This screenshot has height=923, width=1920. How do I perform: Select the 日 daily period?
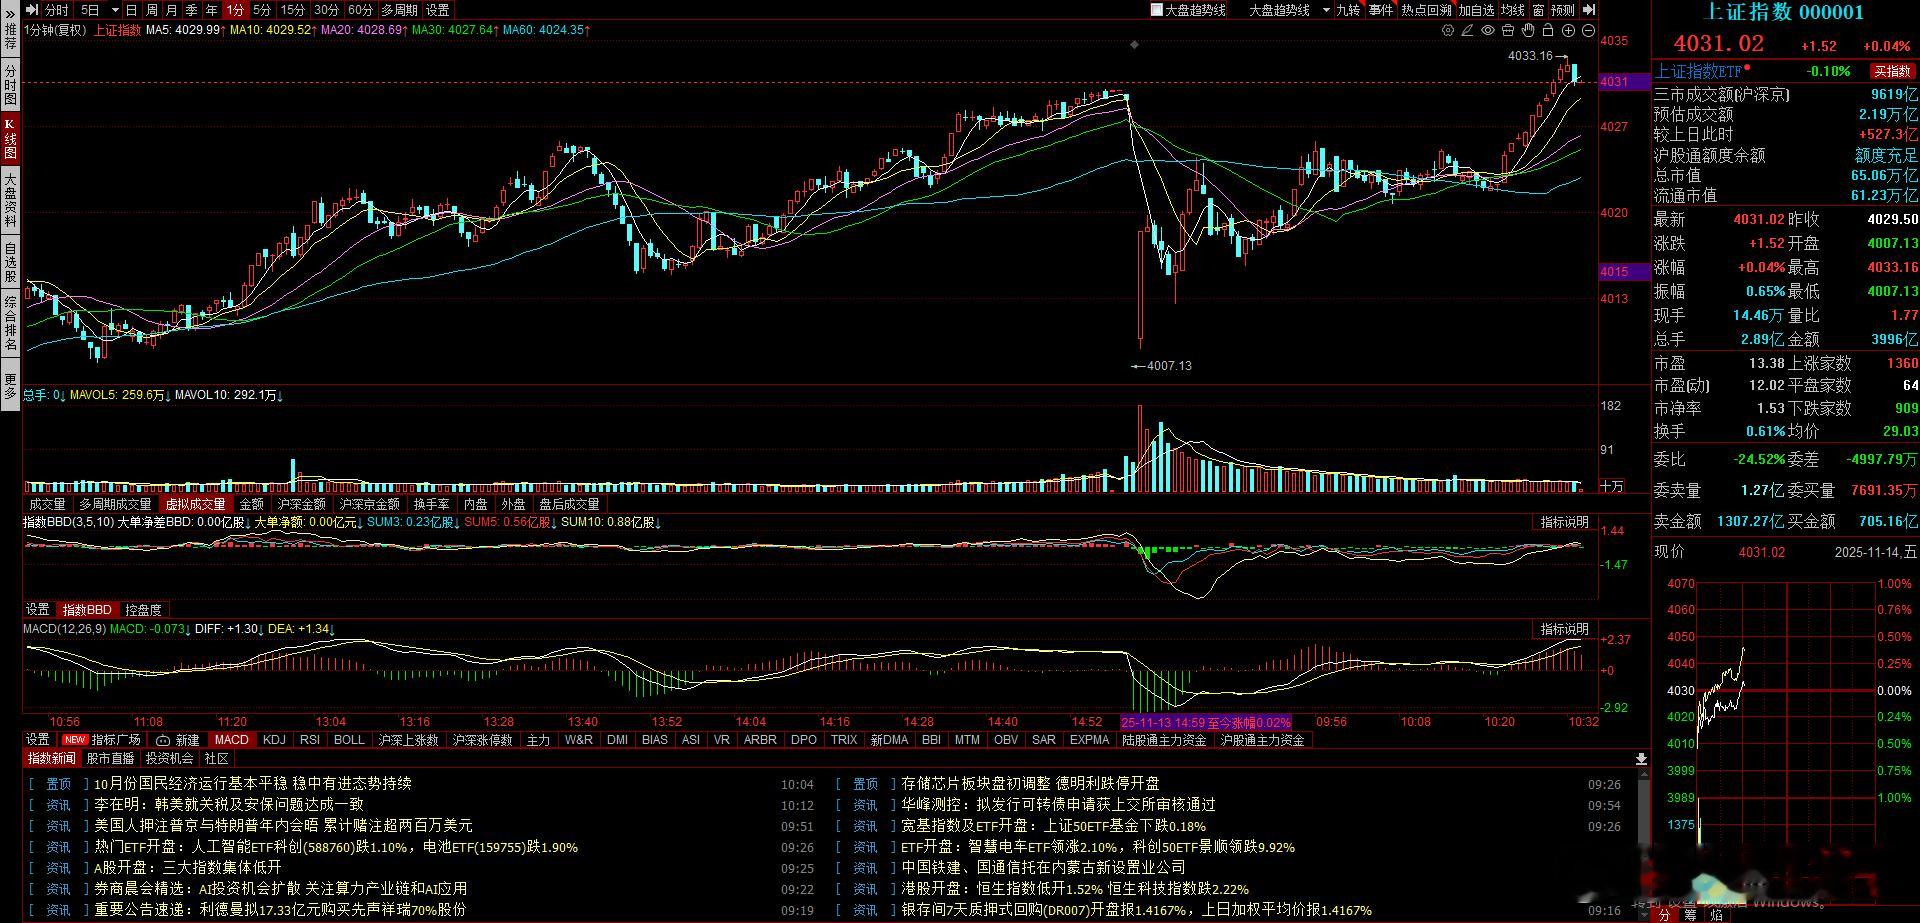132,10
